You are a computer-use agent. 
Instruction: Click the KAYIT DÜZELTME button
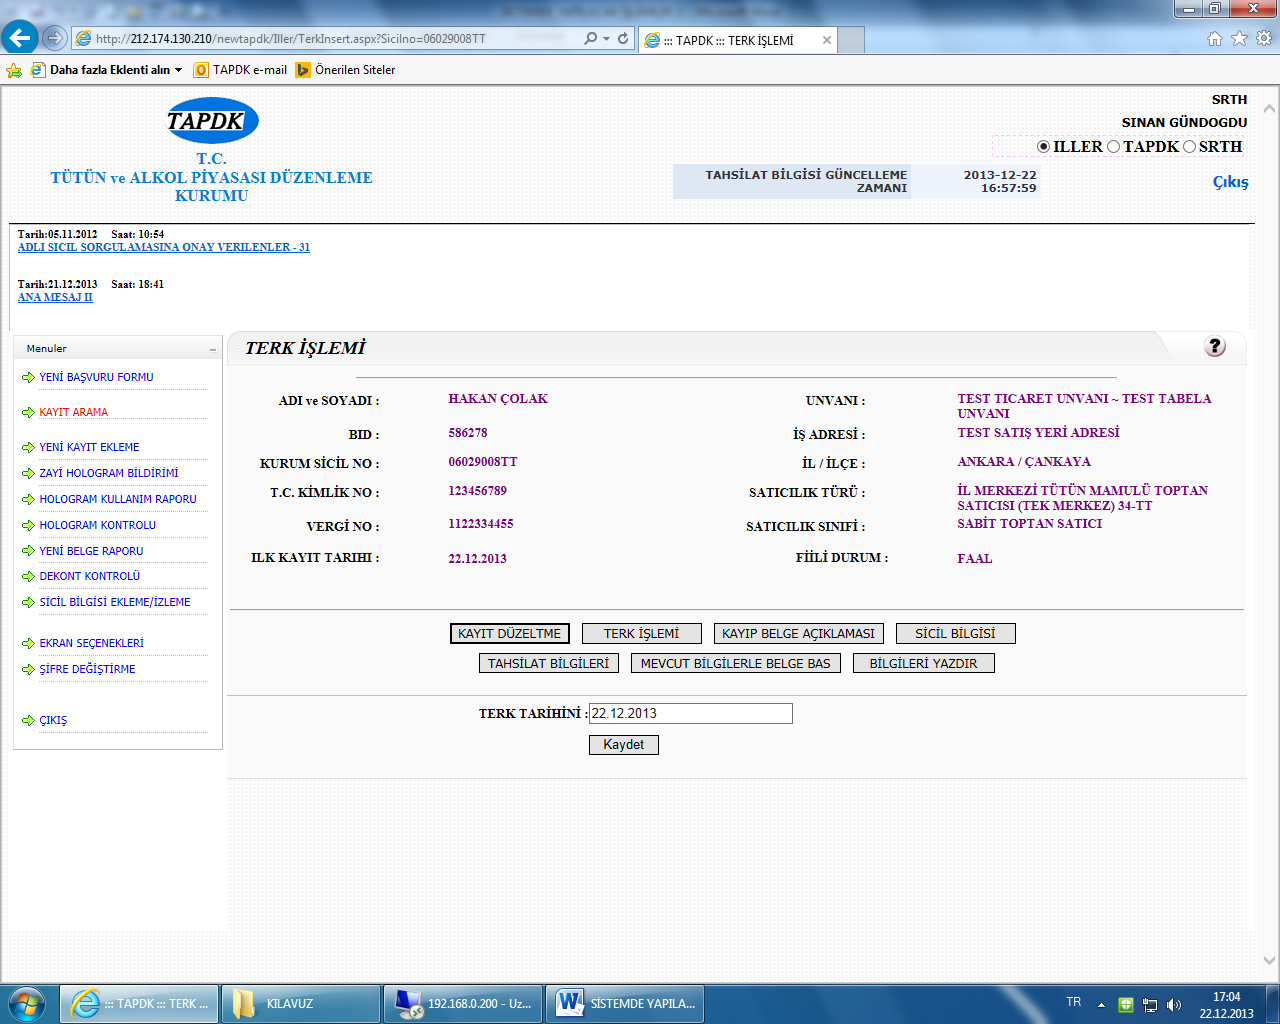coord(510,634)
